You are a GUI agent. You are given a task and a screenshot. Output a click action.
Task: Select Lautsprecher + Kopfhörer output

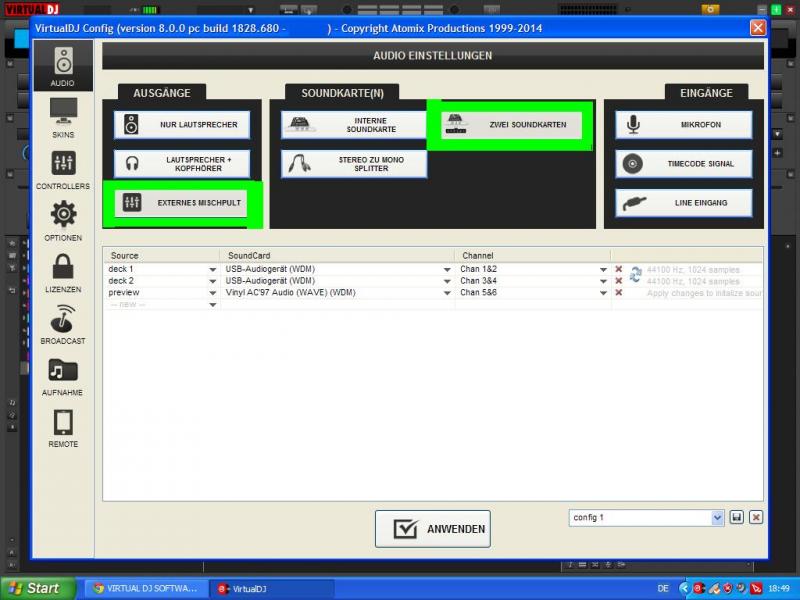click(182, 164)
